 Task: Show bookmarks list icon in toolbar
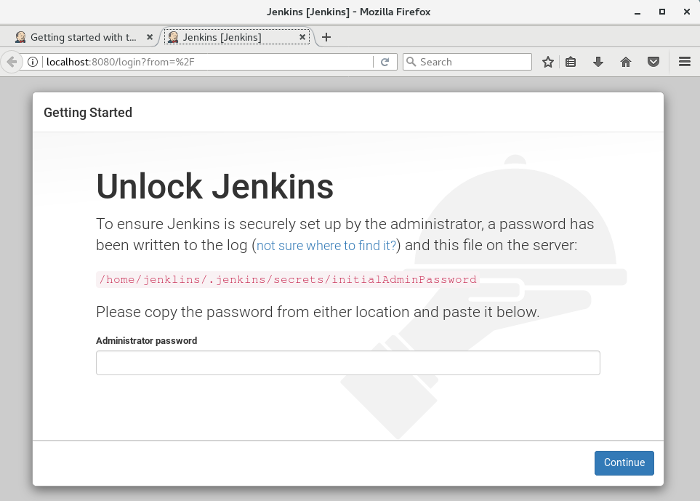[571, 62]
